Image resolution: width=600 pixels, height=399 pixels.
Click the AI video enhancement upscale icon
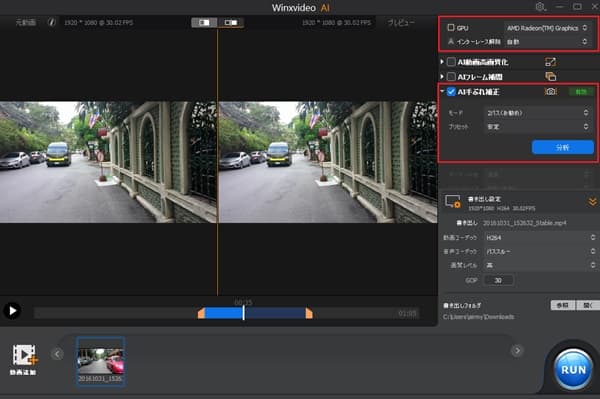click(550, 62)
